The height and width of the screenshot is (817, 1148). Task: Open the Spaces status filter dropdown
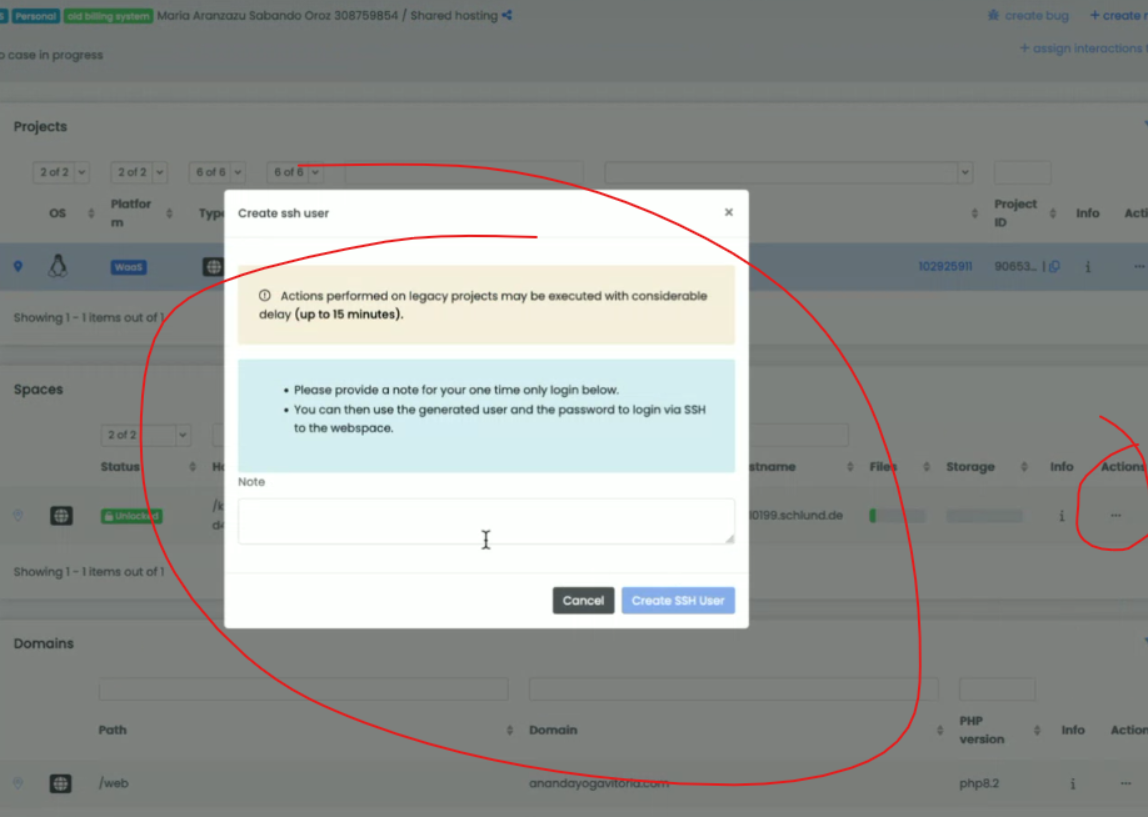[x=145, y=435]
